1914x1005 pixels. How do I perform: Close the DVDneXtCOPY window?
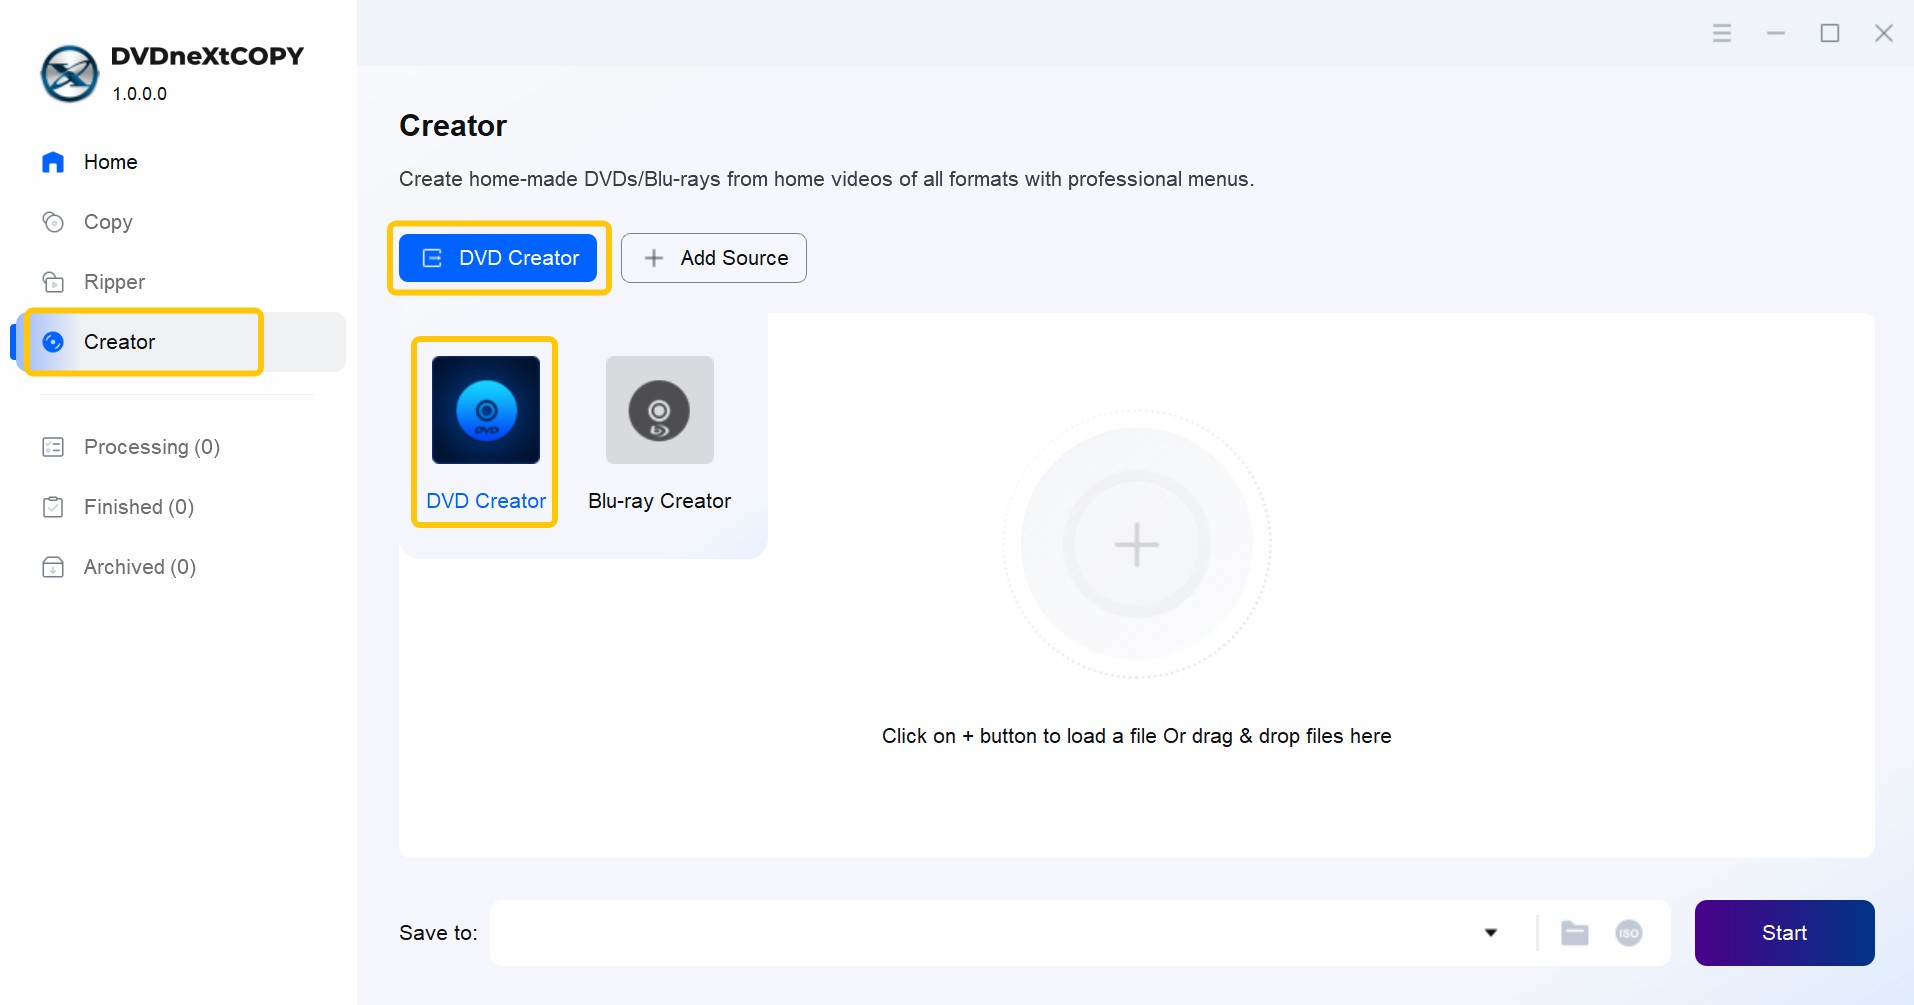click(1884, 34)
